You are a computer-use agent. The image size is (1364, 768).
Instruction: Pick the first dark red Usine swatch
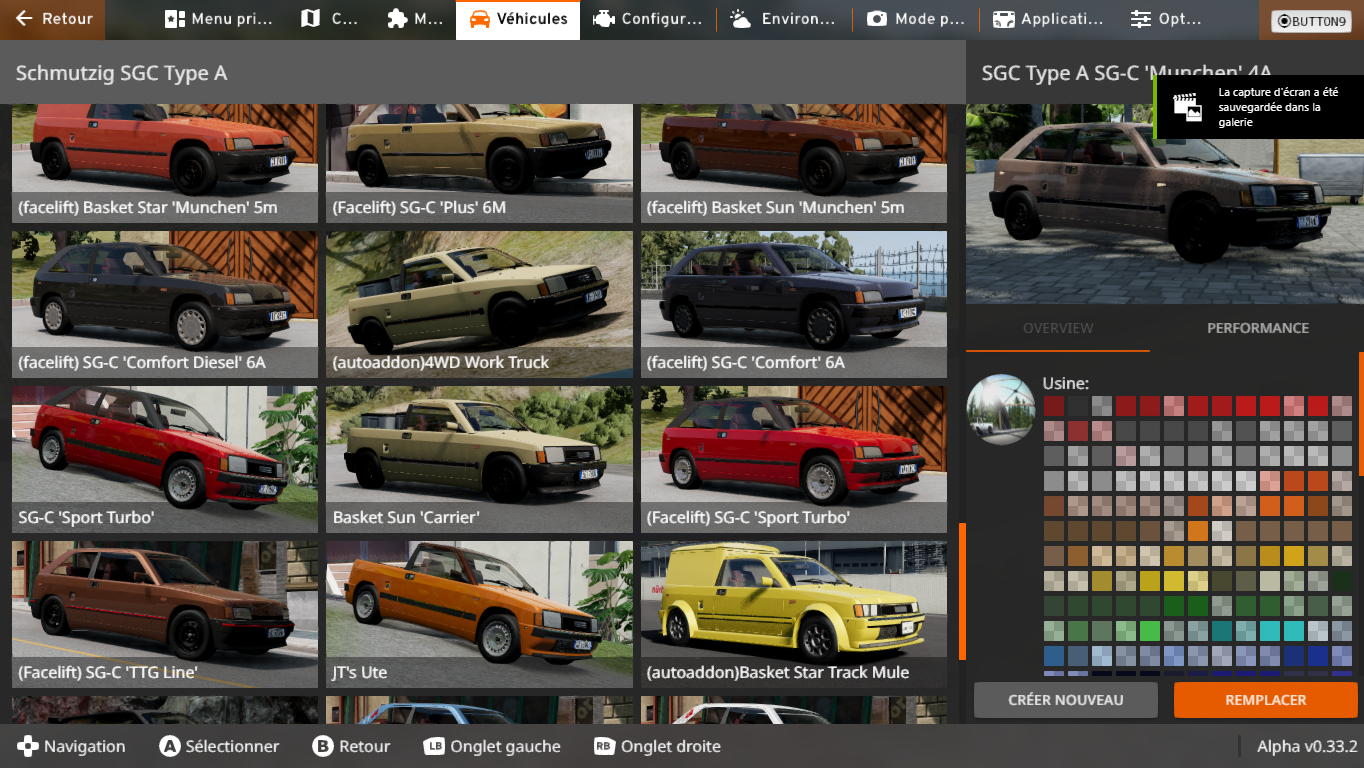pos(1054,406)
